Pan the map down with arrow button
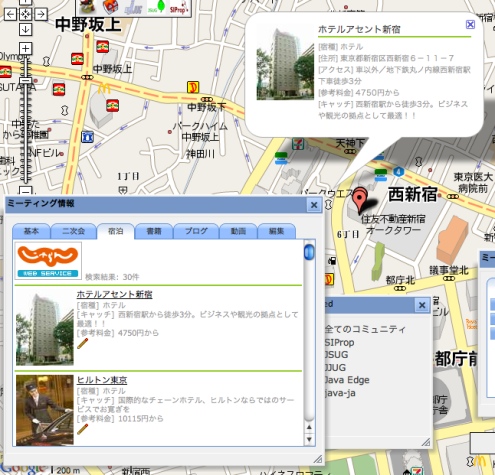Screen dimensions: 495x475 (x=26, y=29)
